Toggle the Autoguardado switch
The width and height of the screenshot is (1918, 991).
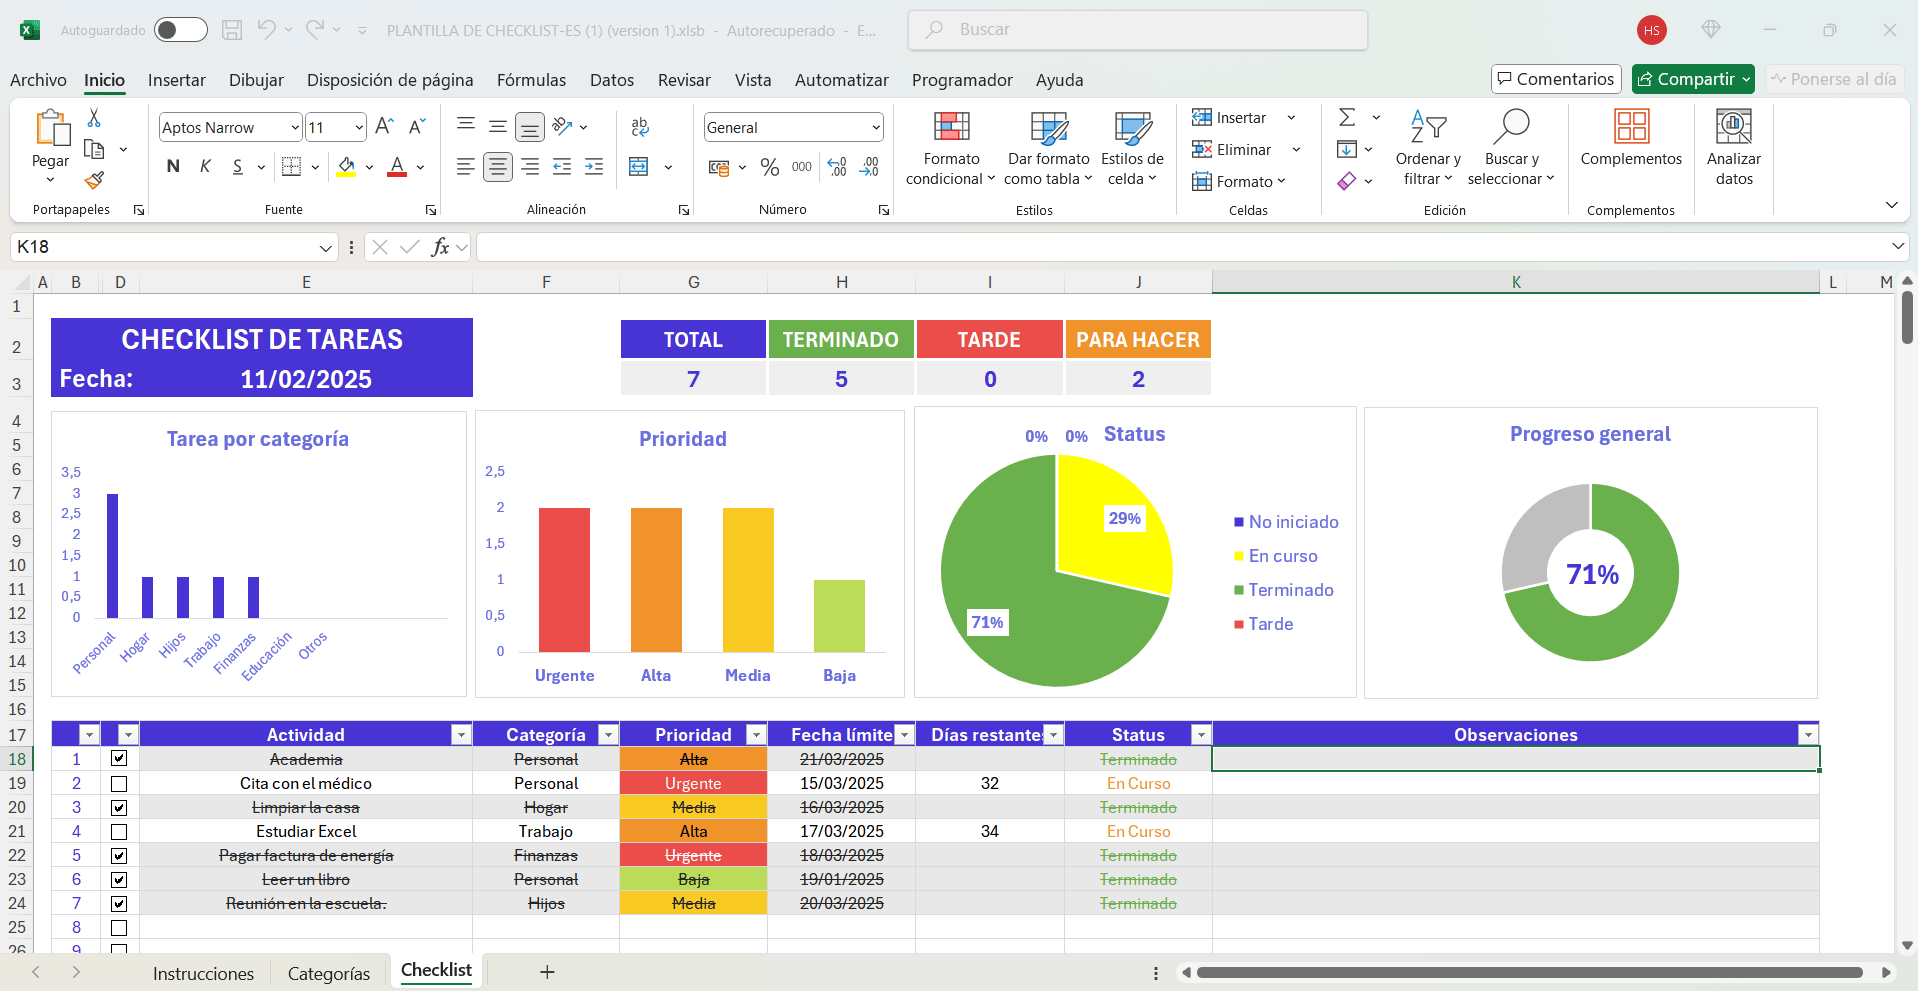point(181,30)
